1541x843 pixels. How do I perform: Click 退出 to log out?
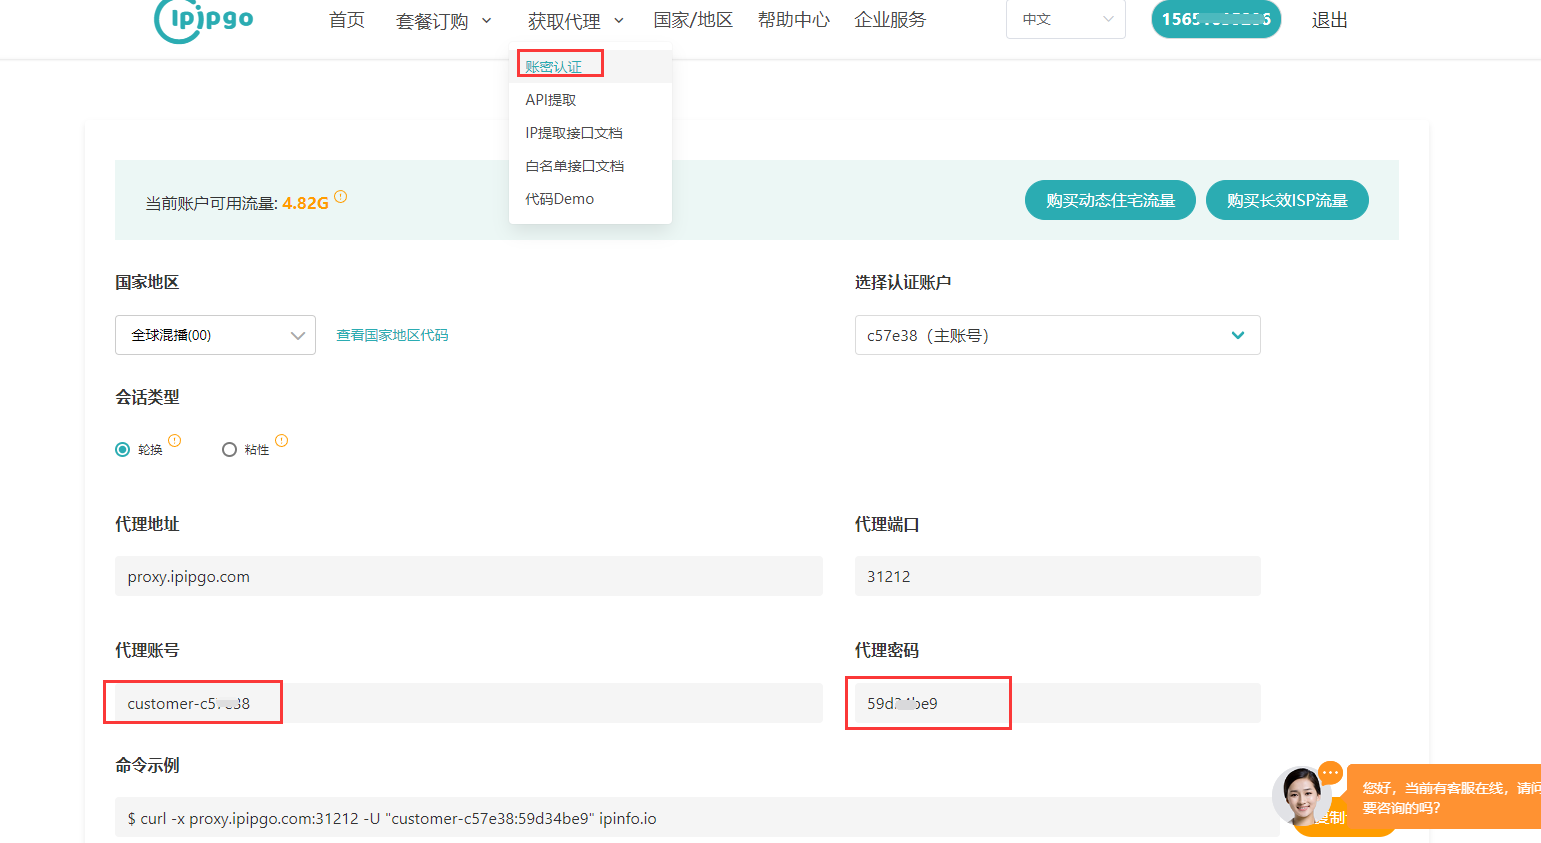pyautogui.click(x=1330, y=20)
